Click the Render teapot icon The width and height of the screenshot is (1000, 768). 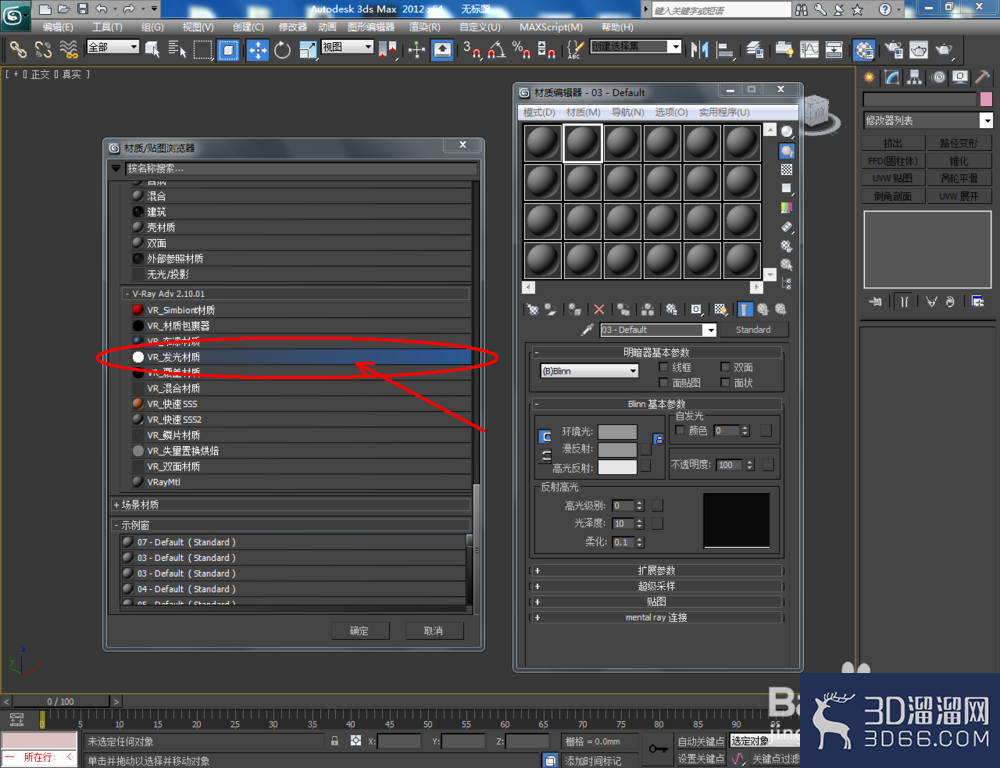943,50
